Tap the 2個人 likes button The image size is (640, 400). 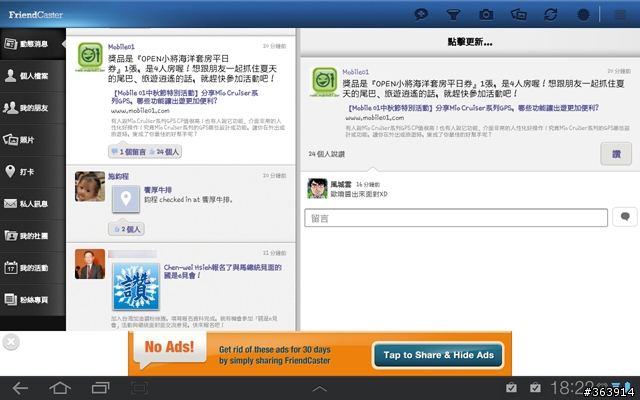coord(127,229)
